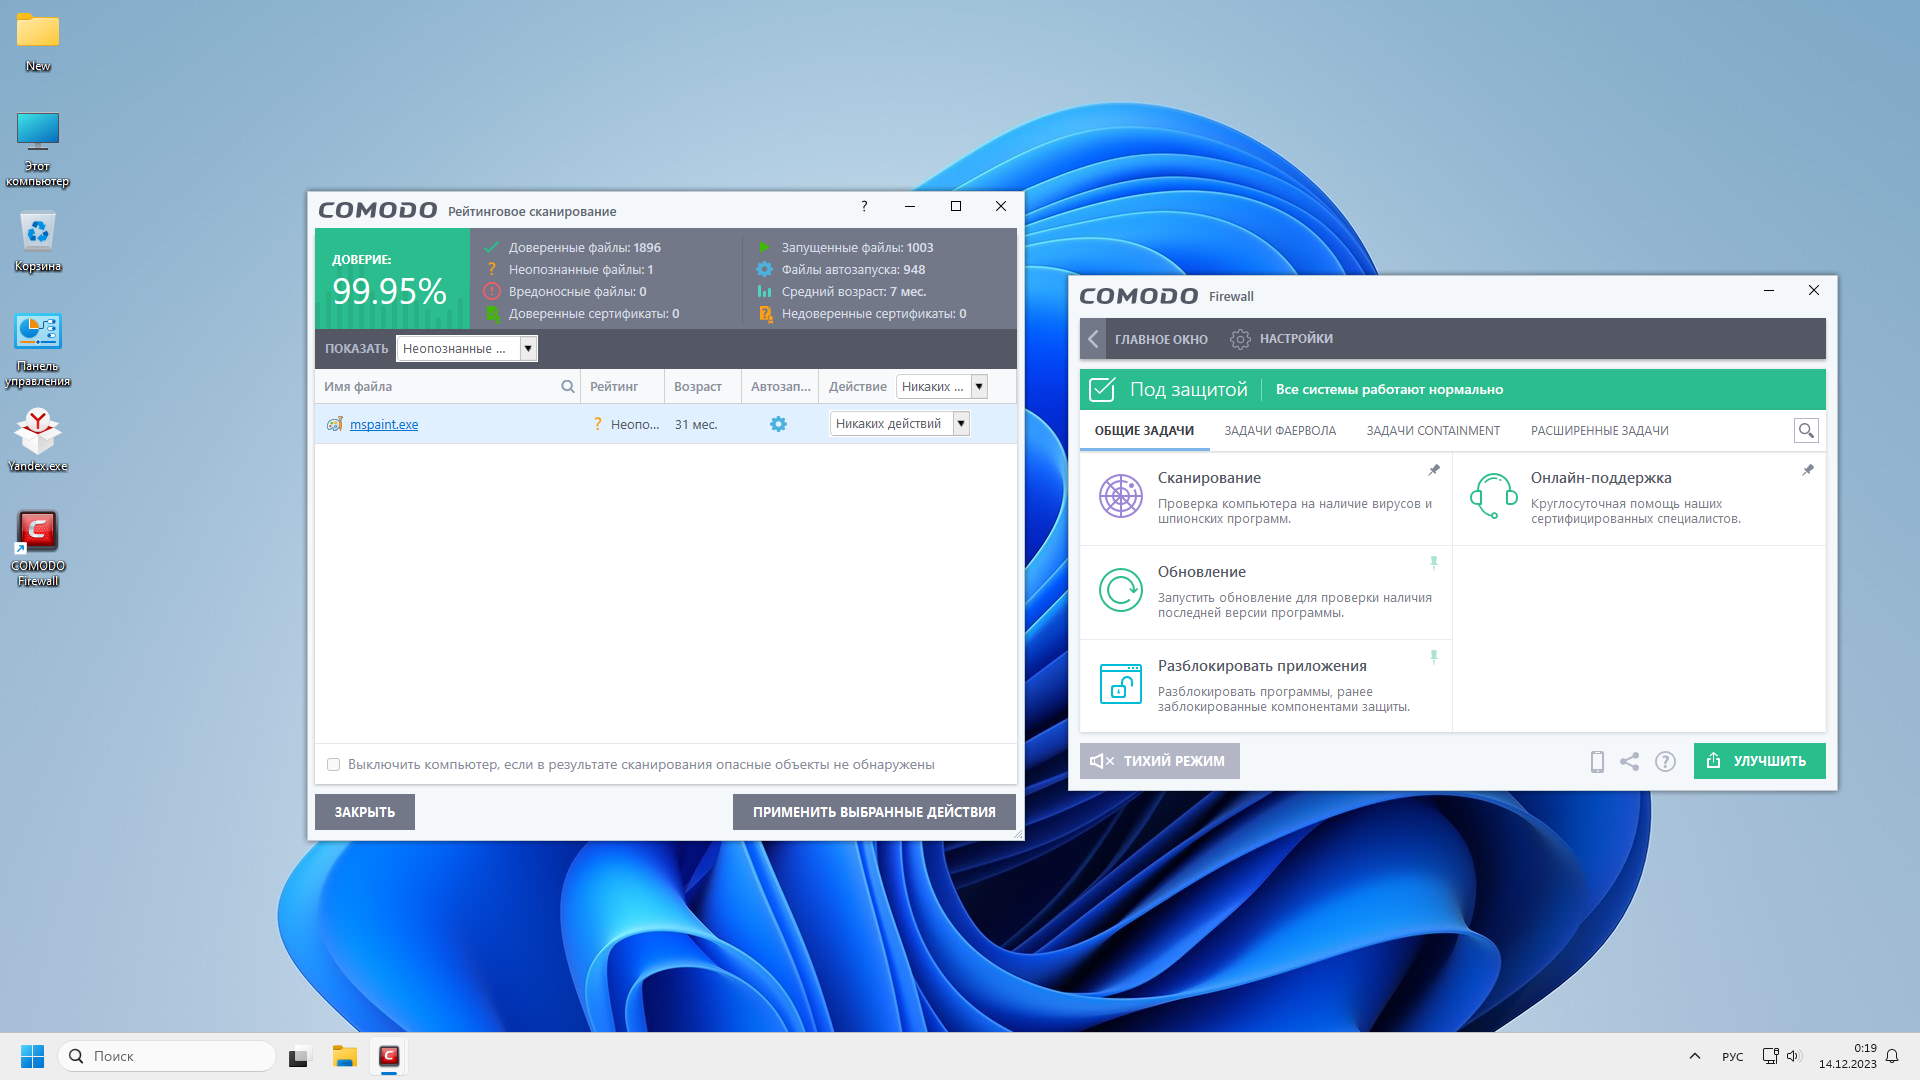Switch to ЗАДАЧИ ФАЕРВОЛА tab
Image resolution: width=1920 pixels, height=1080 pixels.
point(1280,431)
